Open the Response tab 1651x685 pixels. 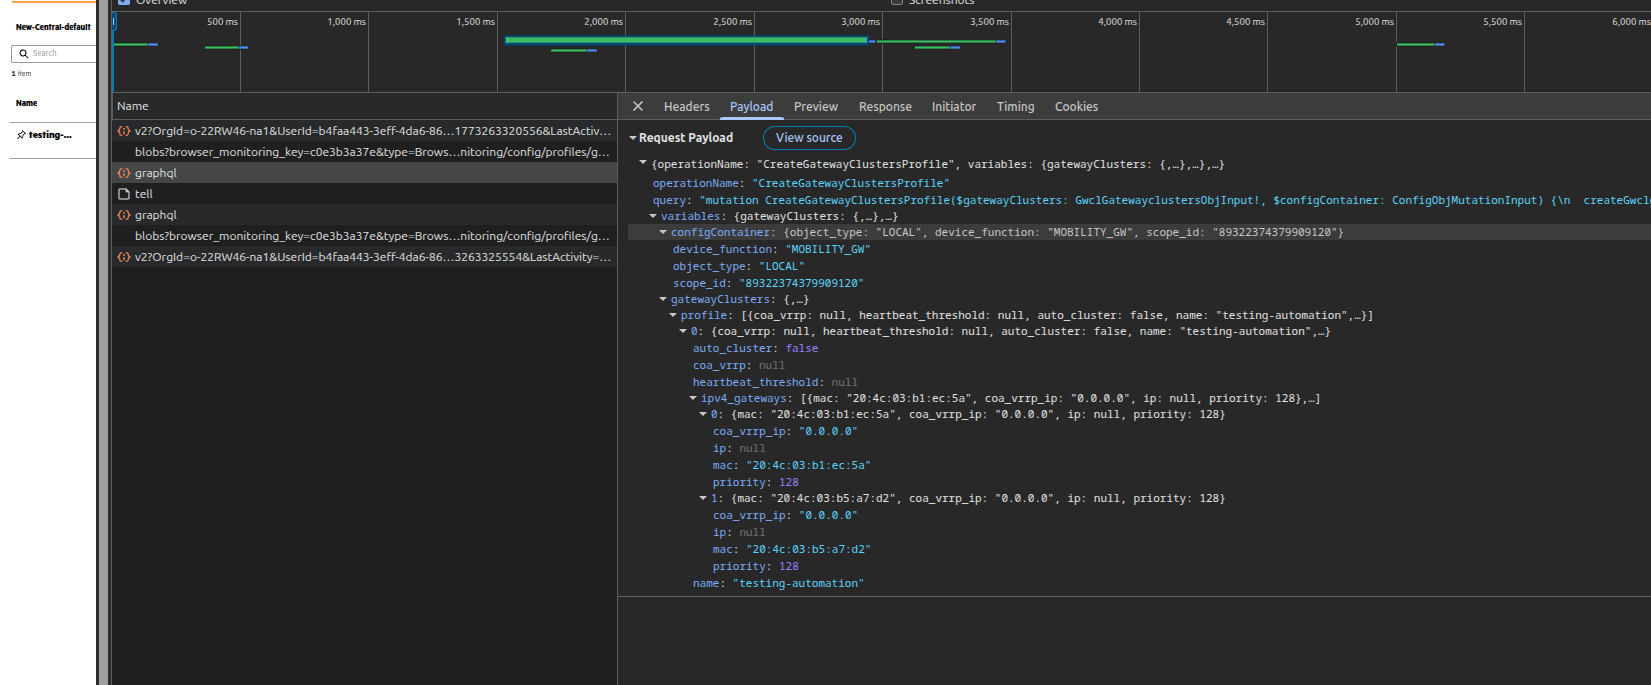(884, 107)
